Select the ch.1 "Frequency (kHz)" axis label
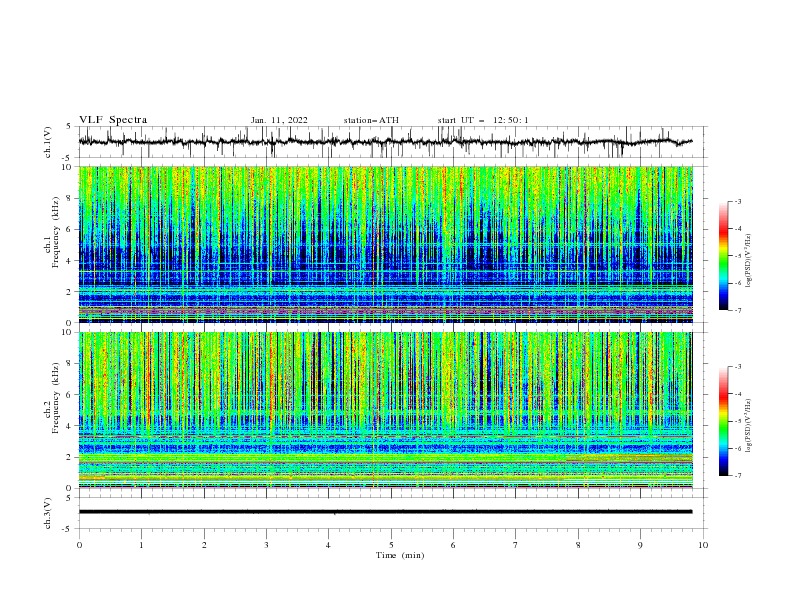Screen dimensions: 792x612 pyautogui.click(x=56, y=232)
